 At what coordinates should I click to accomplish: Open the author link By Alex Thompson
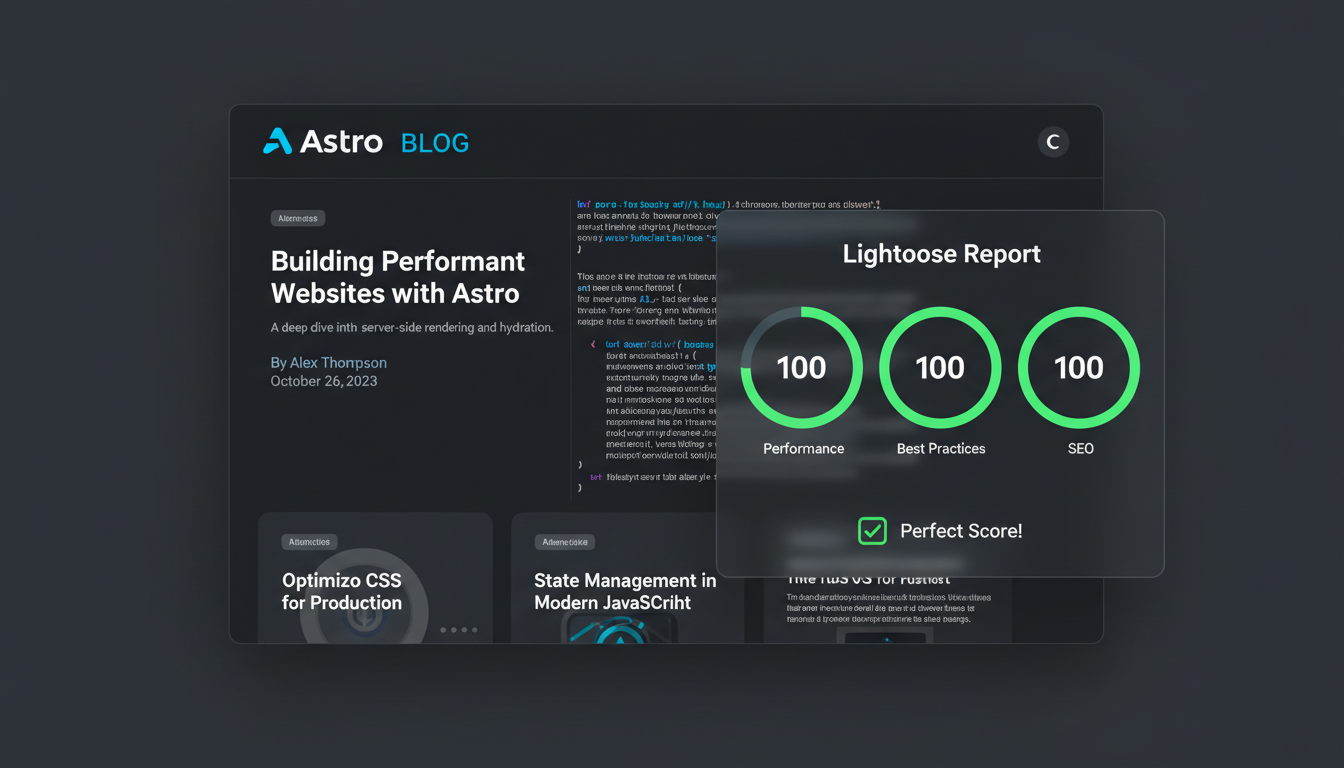pos(328,362)
